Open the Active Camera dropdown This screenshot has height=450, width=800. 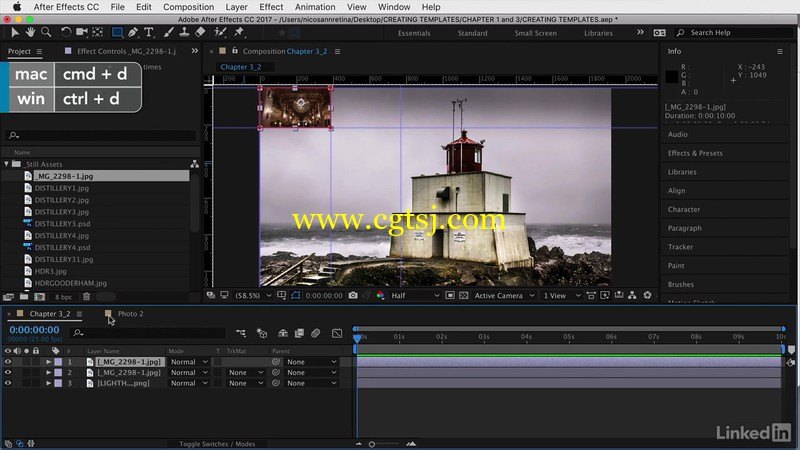(x=505, y=295)
